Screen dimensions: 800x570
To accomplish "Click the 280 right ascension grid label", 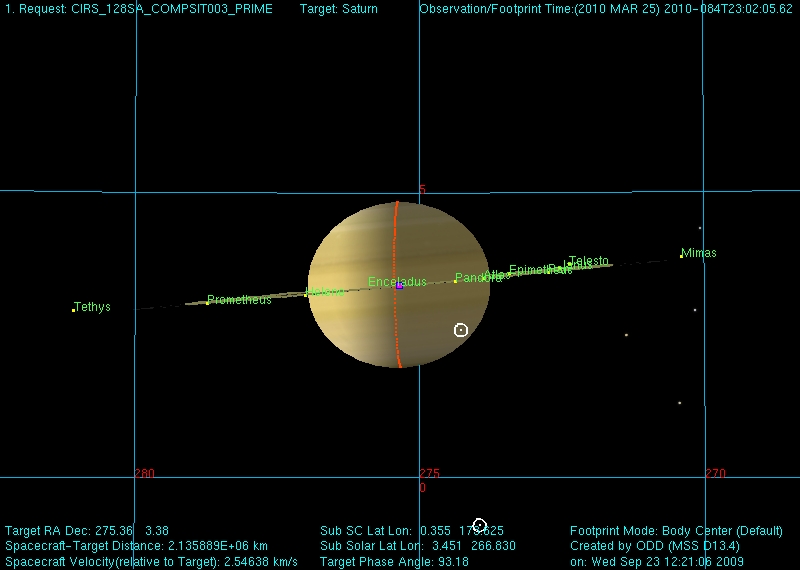I will [144, 473].
